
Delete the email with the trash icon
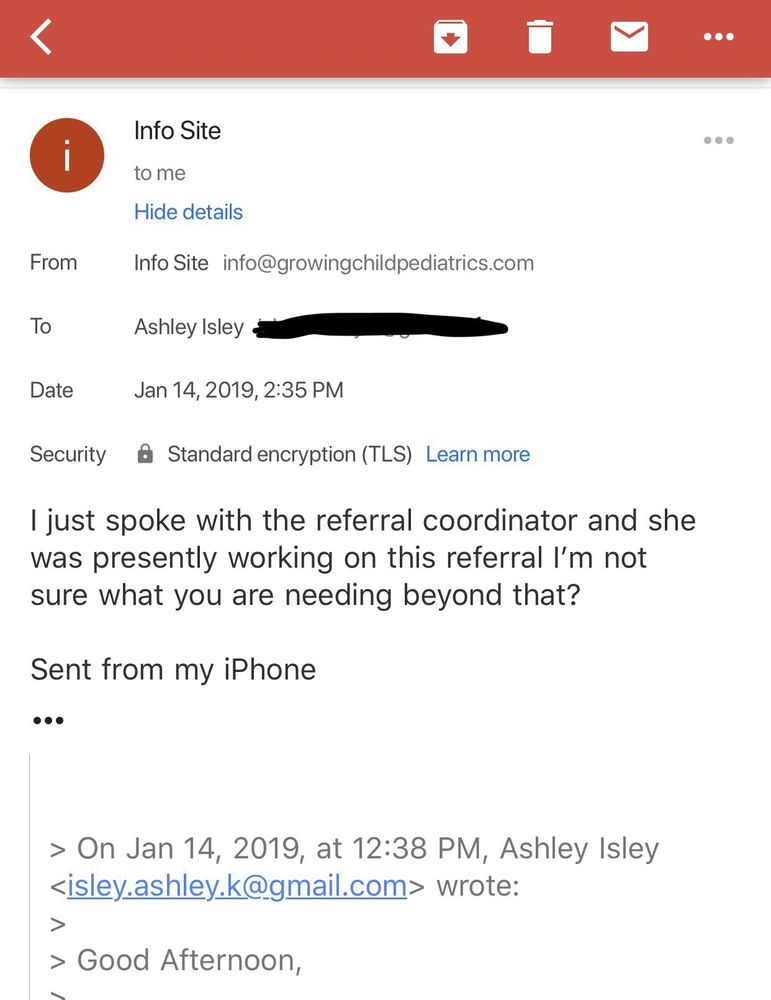[539, 38]
